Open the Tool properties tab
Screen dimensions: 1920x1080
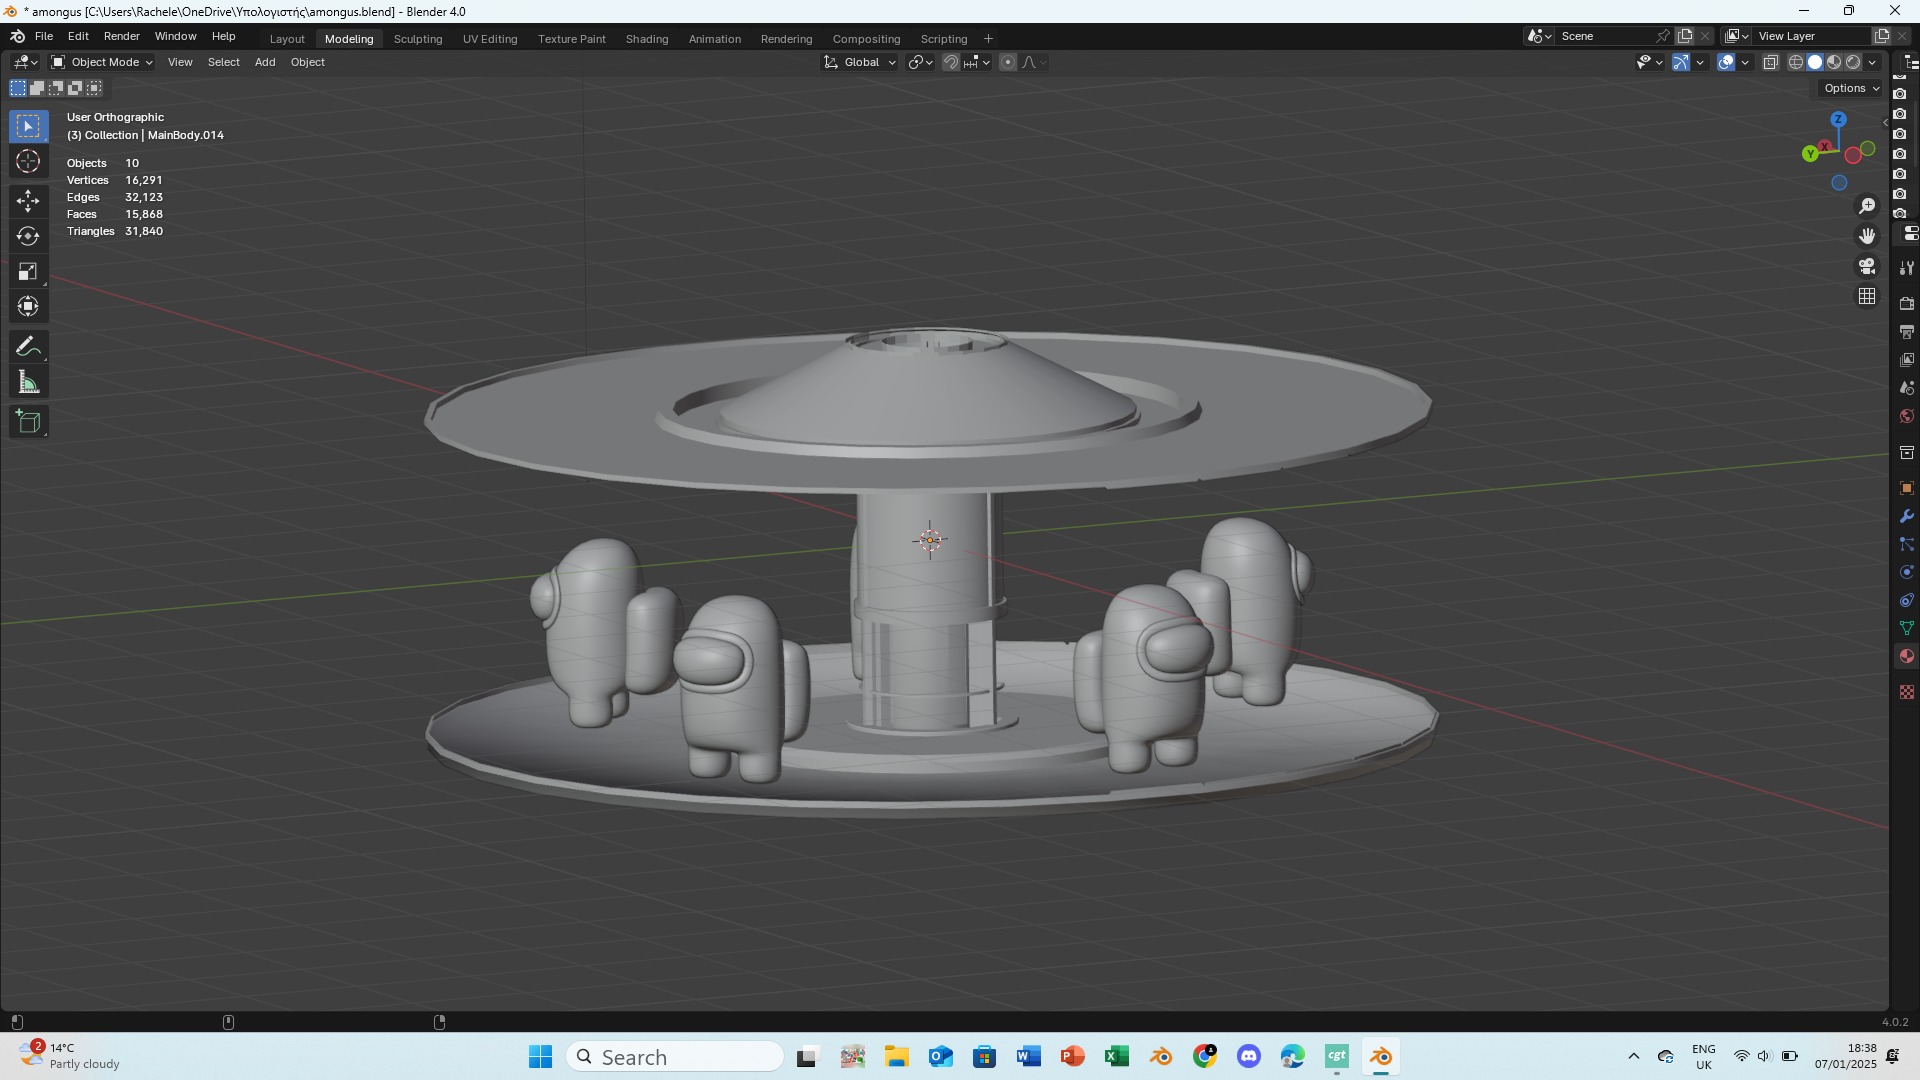click(1907, 268)
